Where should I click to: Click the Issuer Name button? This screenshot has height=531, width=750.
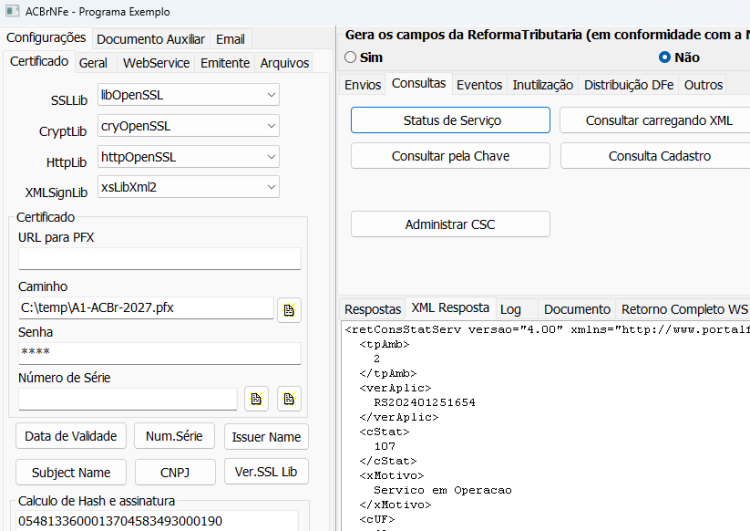[x=266, y=437]
